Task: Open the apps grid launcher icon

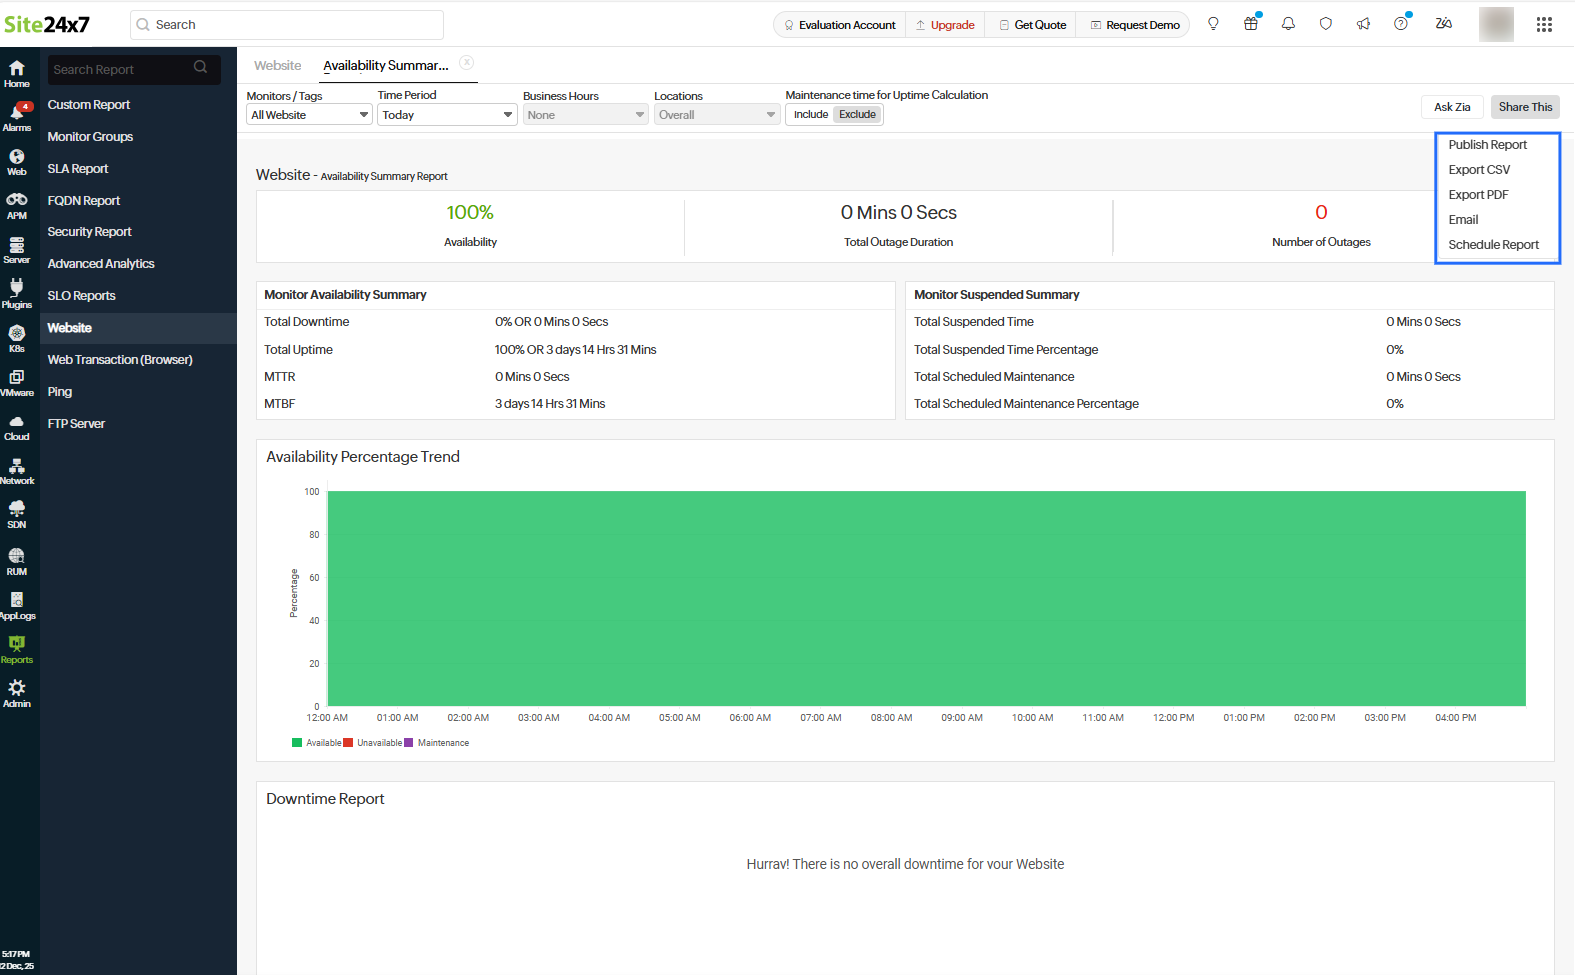Action: click(x=1544, y=24)
